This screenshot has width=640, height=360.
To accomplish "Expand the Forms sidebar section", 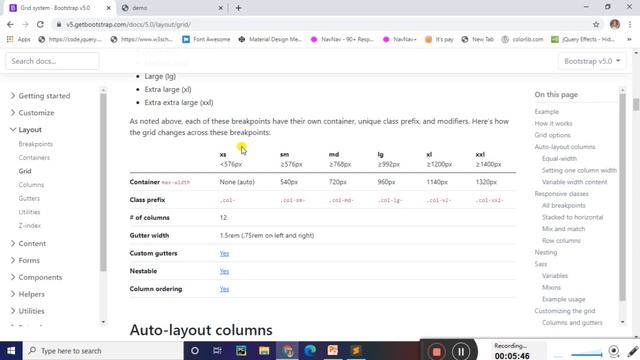I will [24, 260].
